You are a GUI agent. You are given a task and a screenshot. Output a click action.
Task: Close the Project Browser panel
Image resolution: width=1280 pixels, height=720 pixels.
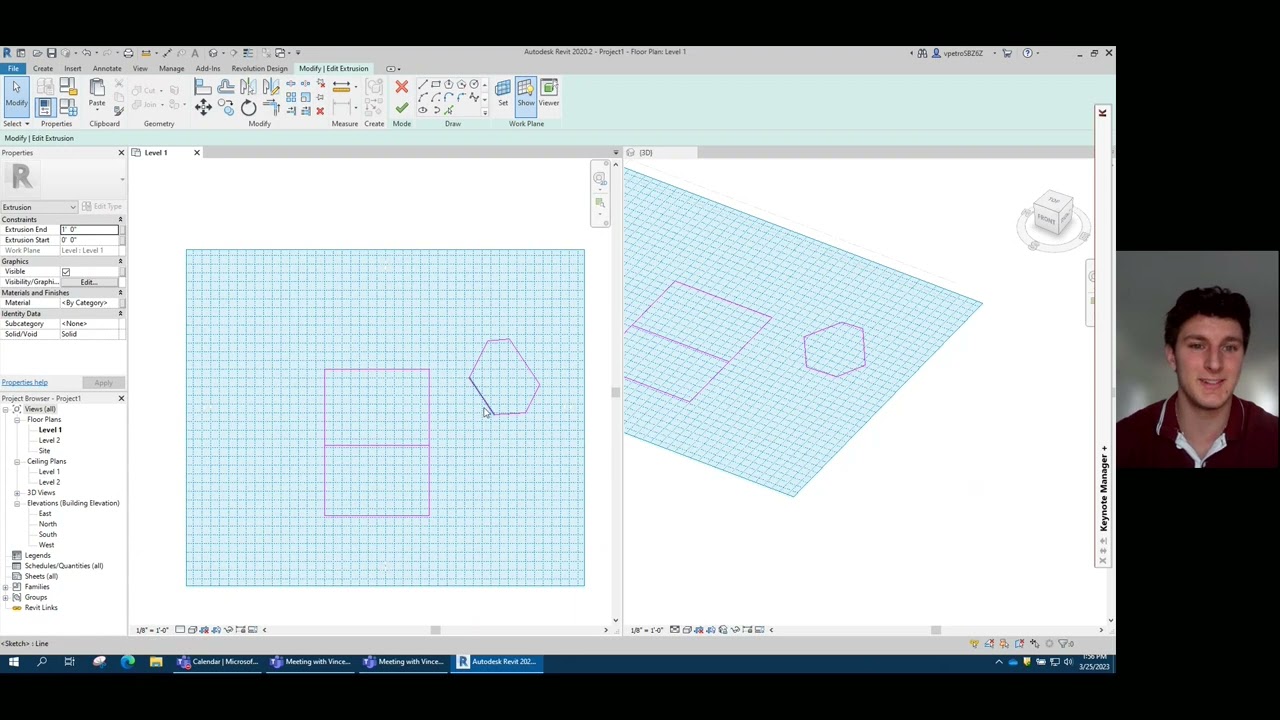pyautogui.click(x=121, y=398)
